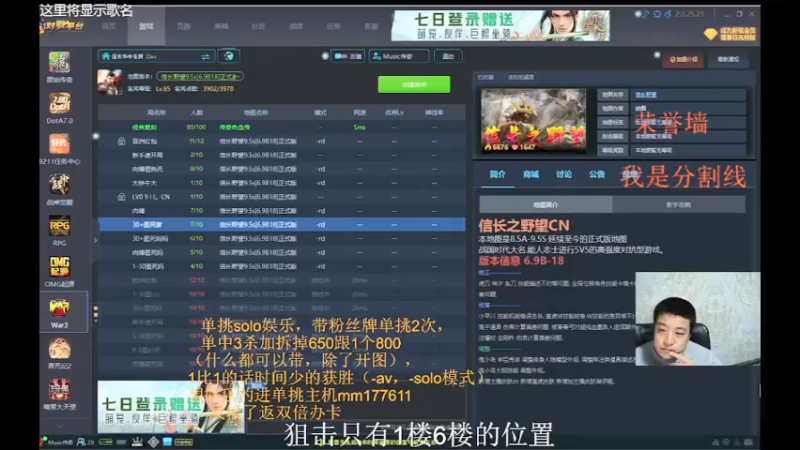Open the bottom-most sidebar game icon
The height and width of the screenshot is (450, 800).
pyautogui.click(x=59, y=390)
